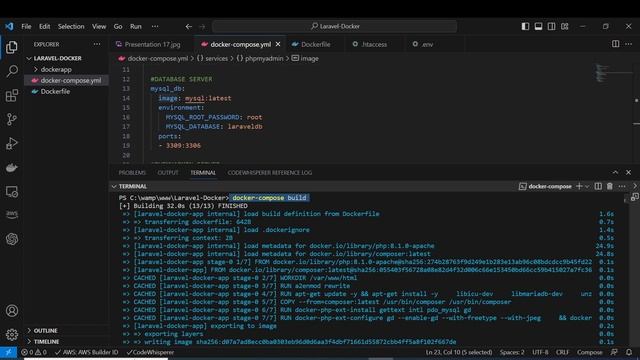Toggle the bottom panel layout
The image size is (640, 360).
(x=538, y=26)
